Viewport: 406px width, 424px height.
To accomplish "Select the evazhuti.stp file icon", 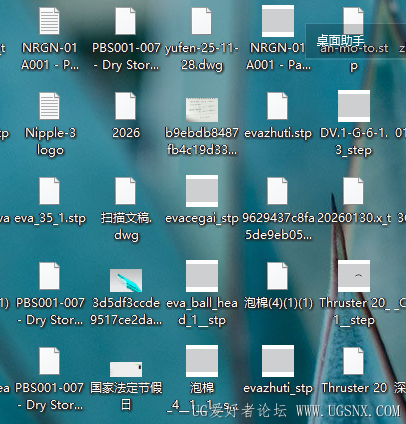I will point(277,106).
